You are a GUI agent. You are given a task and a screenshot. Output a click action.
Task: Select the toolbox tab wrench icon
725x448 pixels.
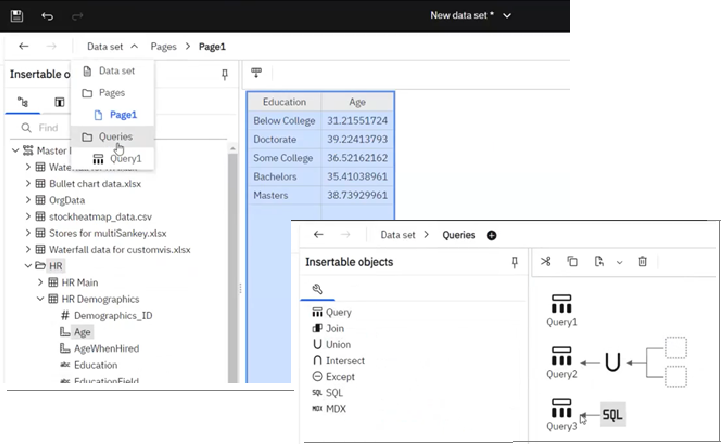click(x=317, y=290)
